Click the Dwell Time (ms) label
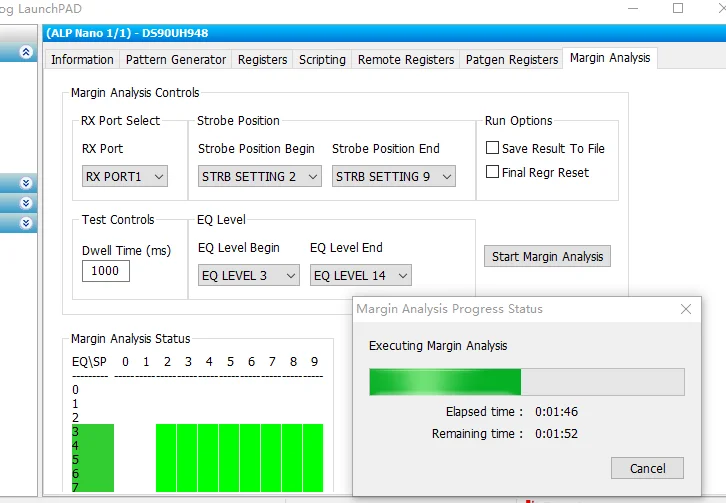Image resolution: width=726 pixels, height=503 pixels. tap(126, 251)
